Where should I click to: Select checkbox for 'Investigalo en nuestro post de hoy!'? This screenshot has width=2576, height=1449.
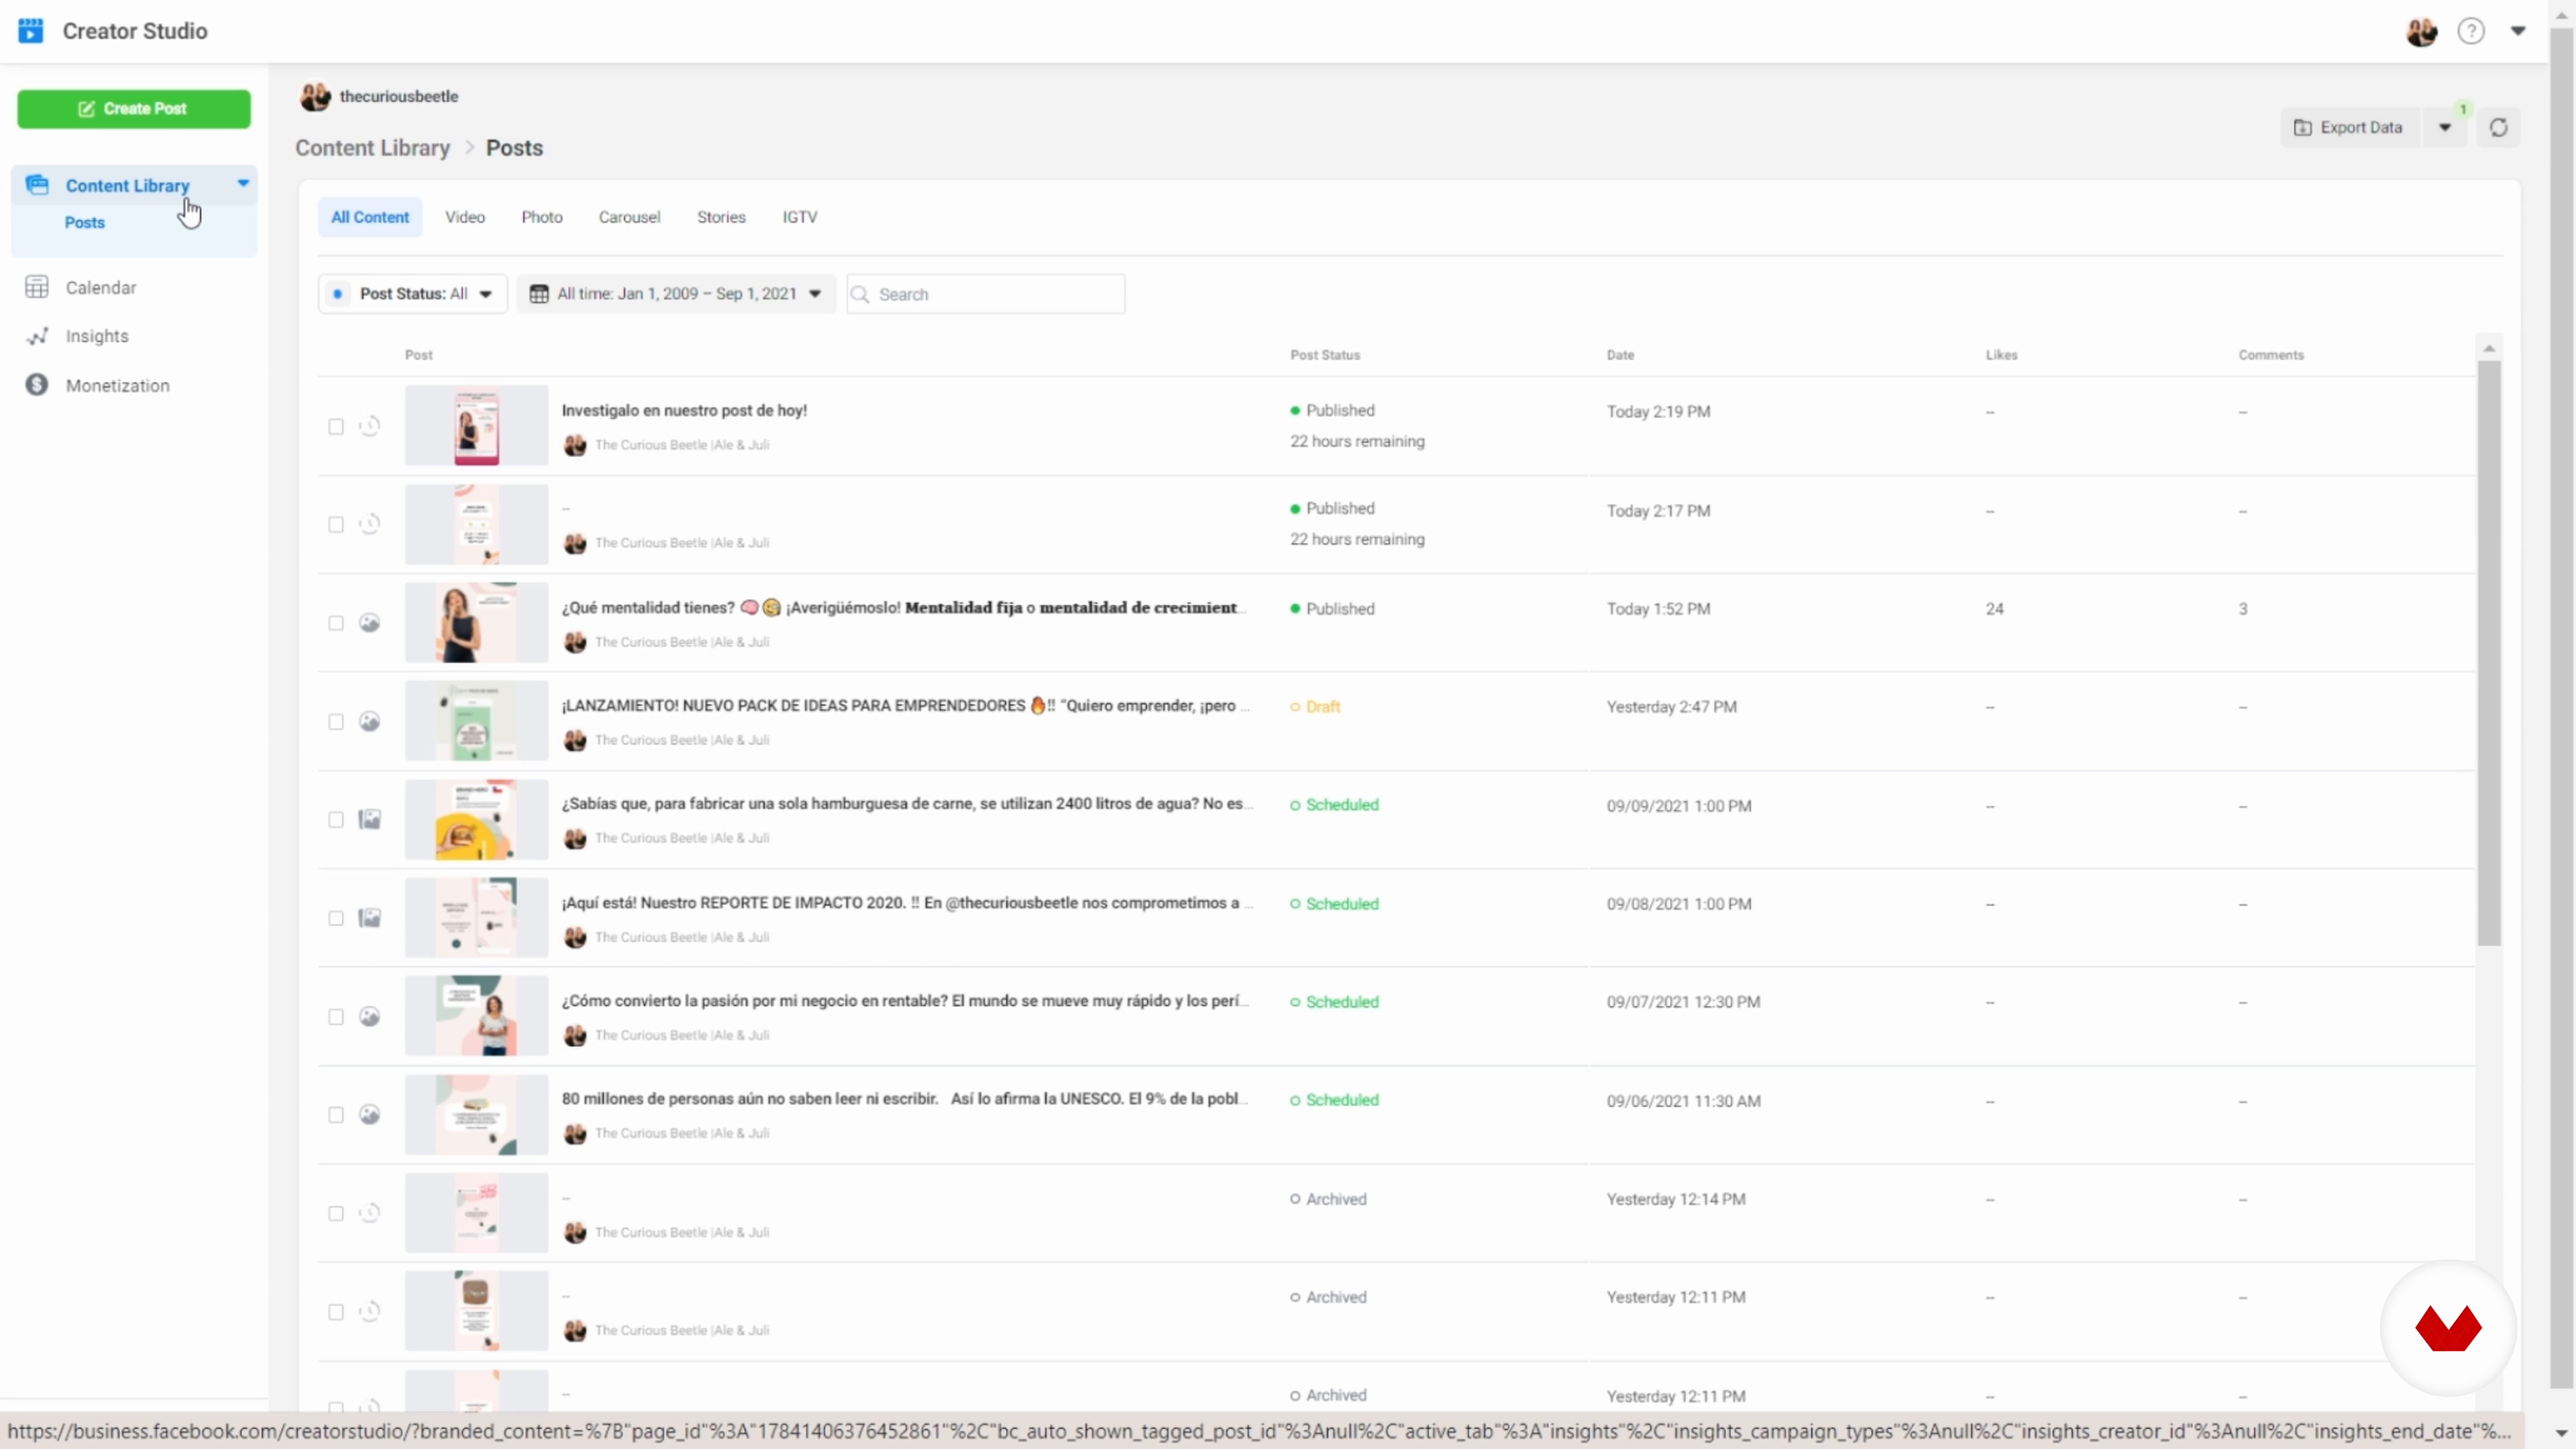click(336, 427)
